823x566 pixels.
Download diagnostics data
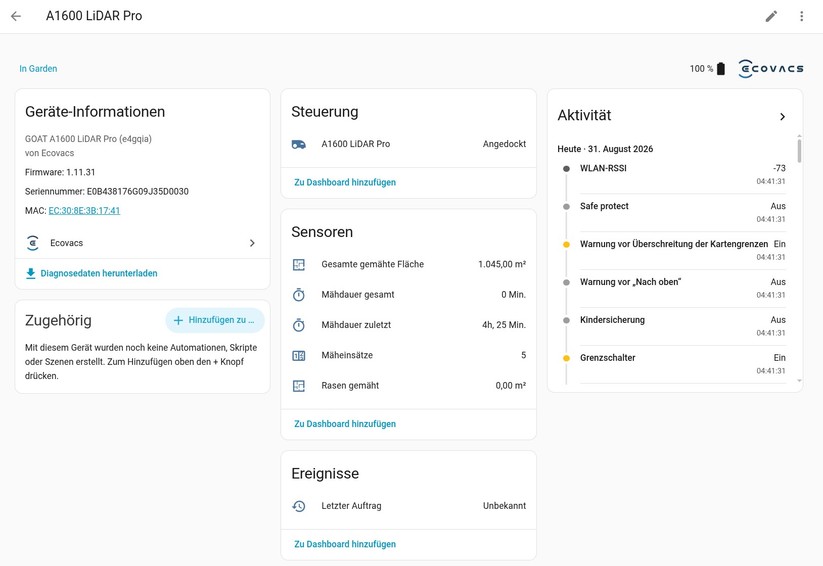[92, 274]
